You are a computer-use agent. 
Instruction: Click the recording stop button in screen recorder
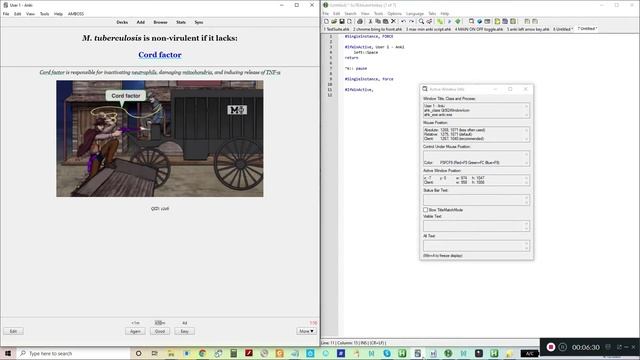[x=551, y=347]
